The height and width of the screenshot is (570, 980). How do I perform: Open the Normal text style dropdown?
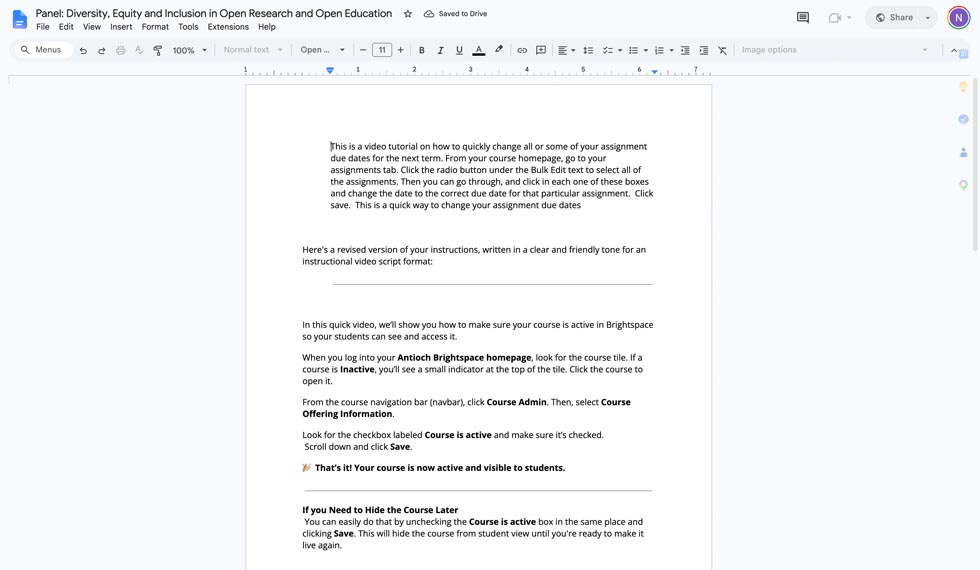pos(253,50)
